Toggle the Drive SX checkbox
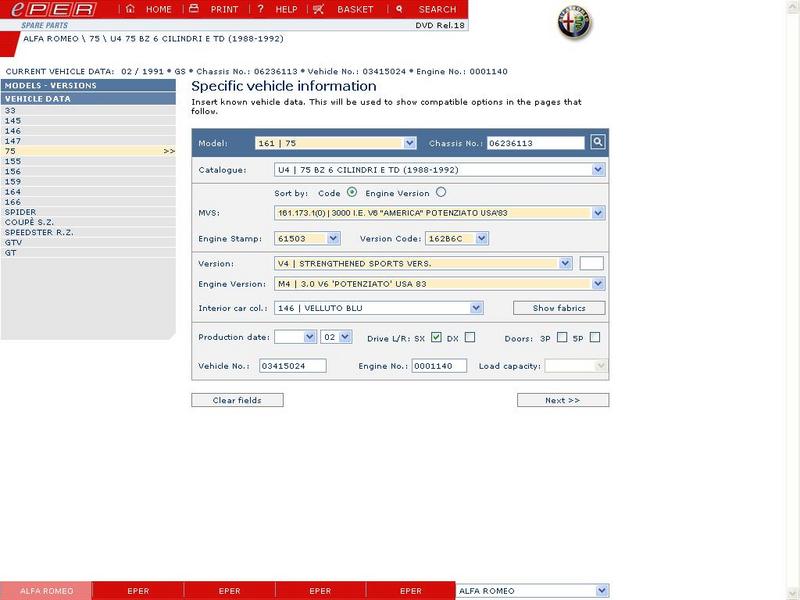Screen dimensions: 800x600 pyautogui.click(x=436, y=337)
